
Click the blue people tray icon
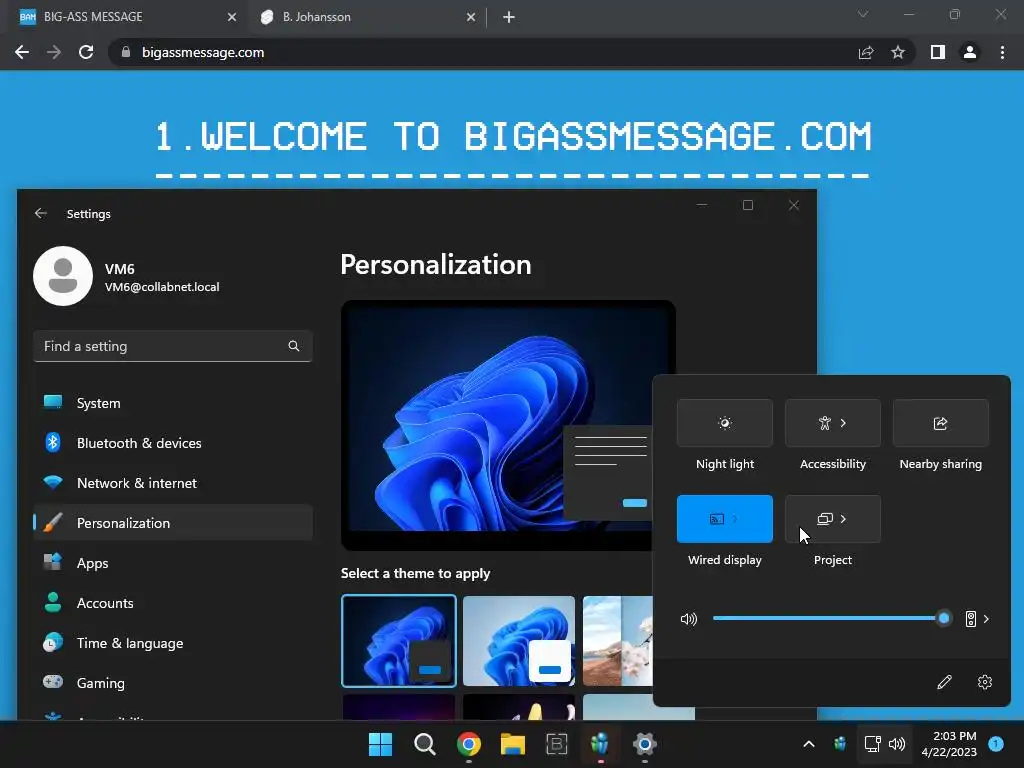tap(840, 744)
